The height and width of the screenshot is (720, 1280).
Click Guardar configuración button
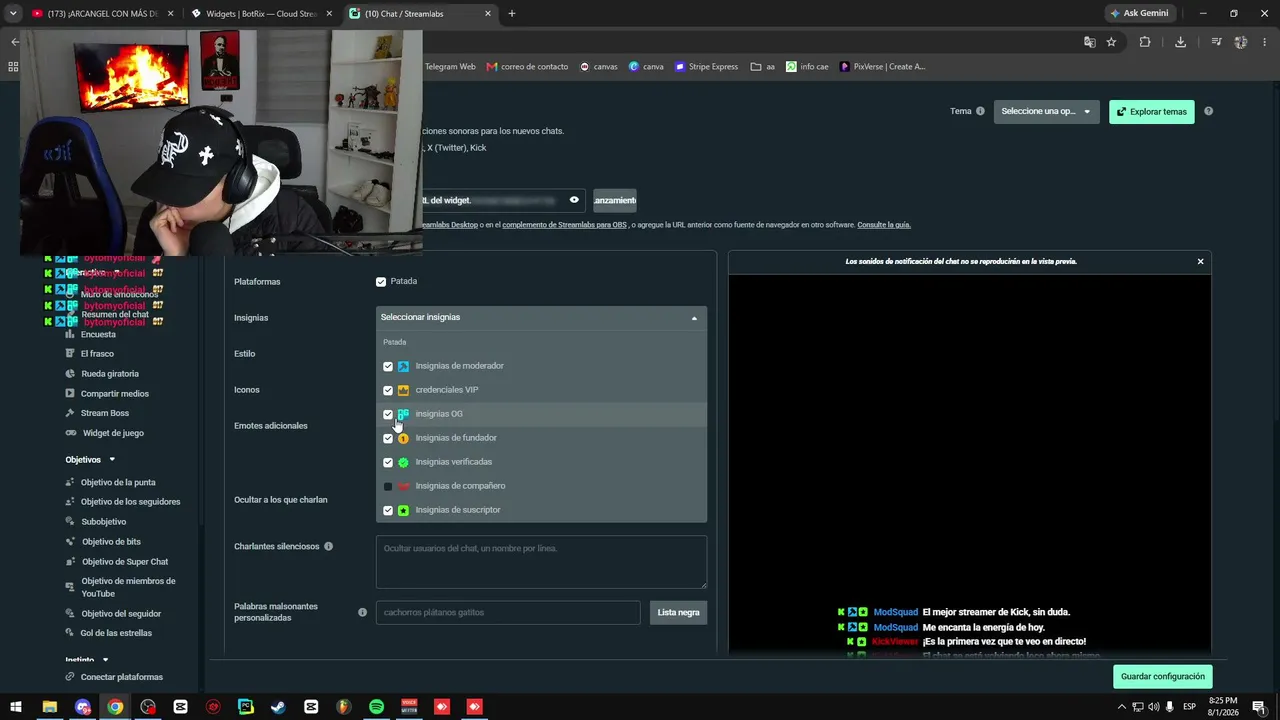(x=1162, y=677)
